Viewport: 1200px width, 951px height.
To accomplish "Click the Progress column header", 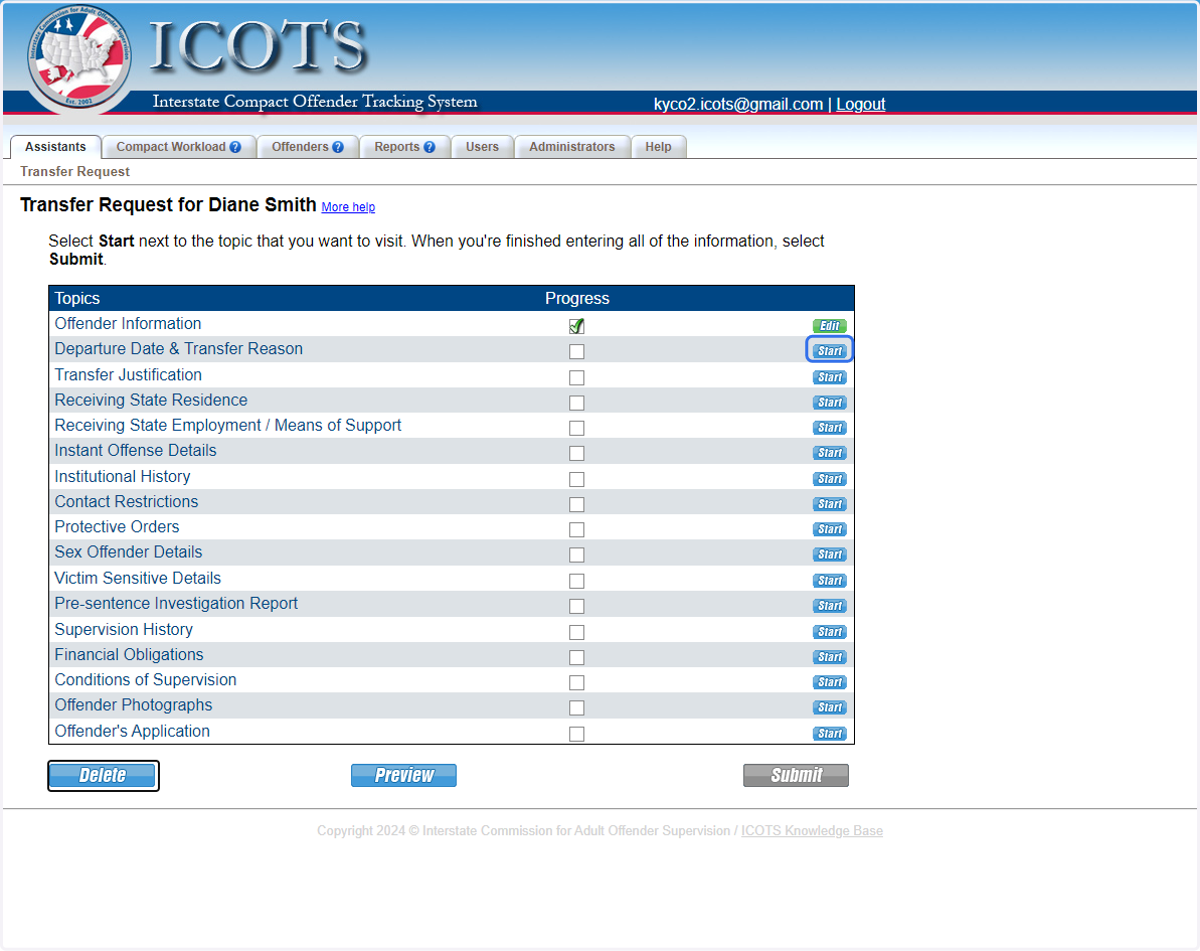I will coord(577,298).
